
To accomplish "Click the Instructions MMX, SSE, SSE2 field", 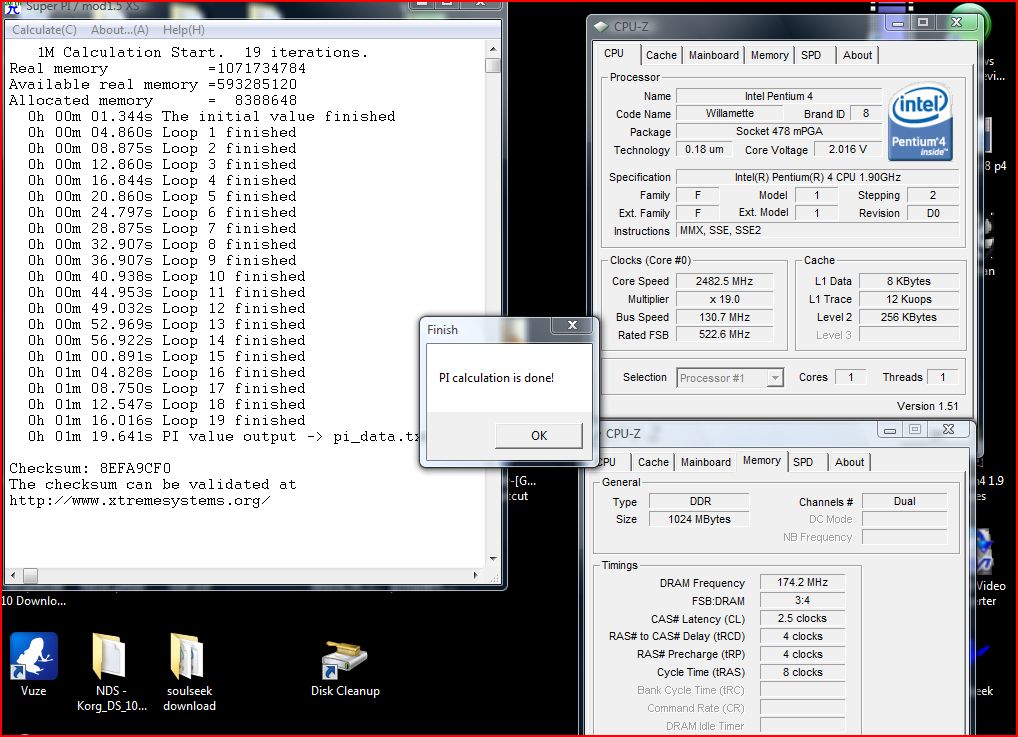I will 817,231.
